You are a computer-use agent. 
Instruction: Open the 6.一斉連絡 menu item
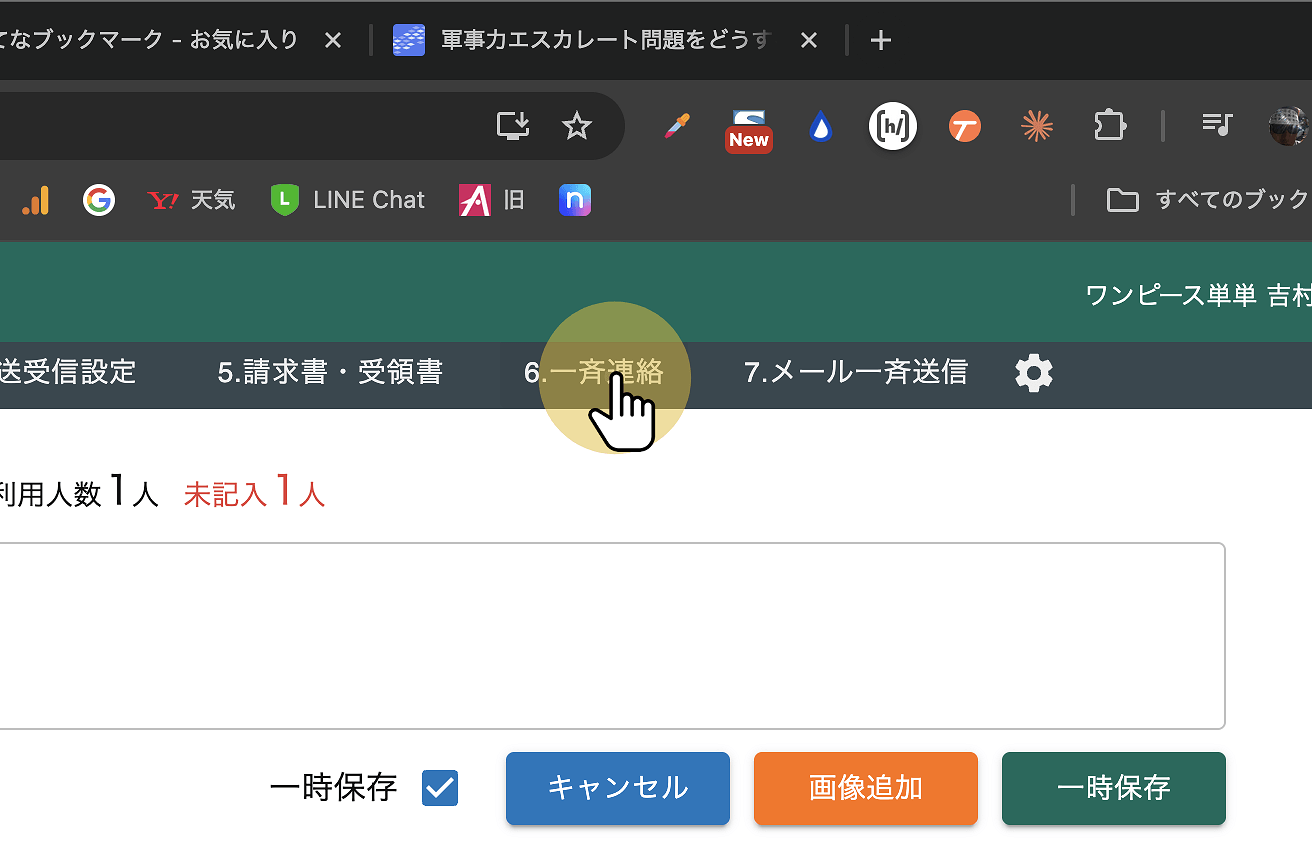594,373
